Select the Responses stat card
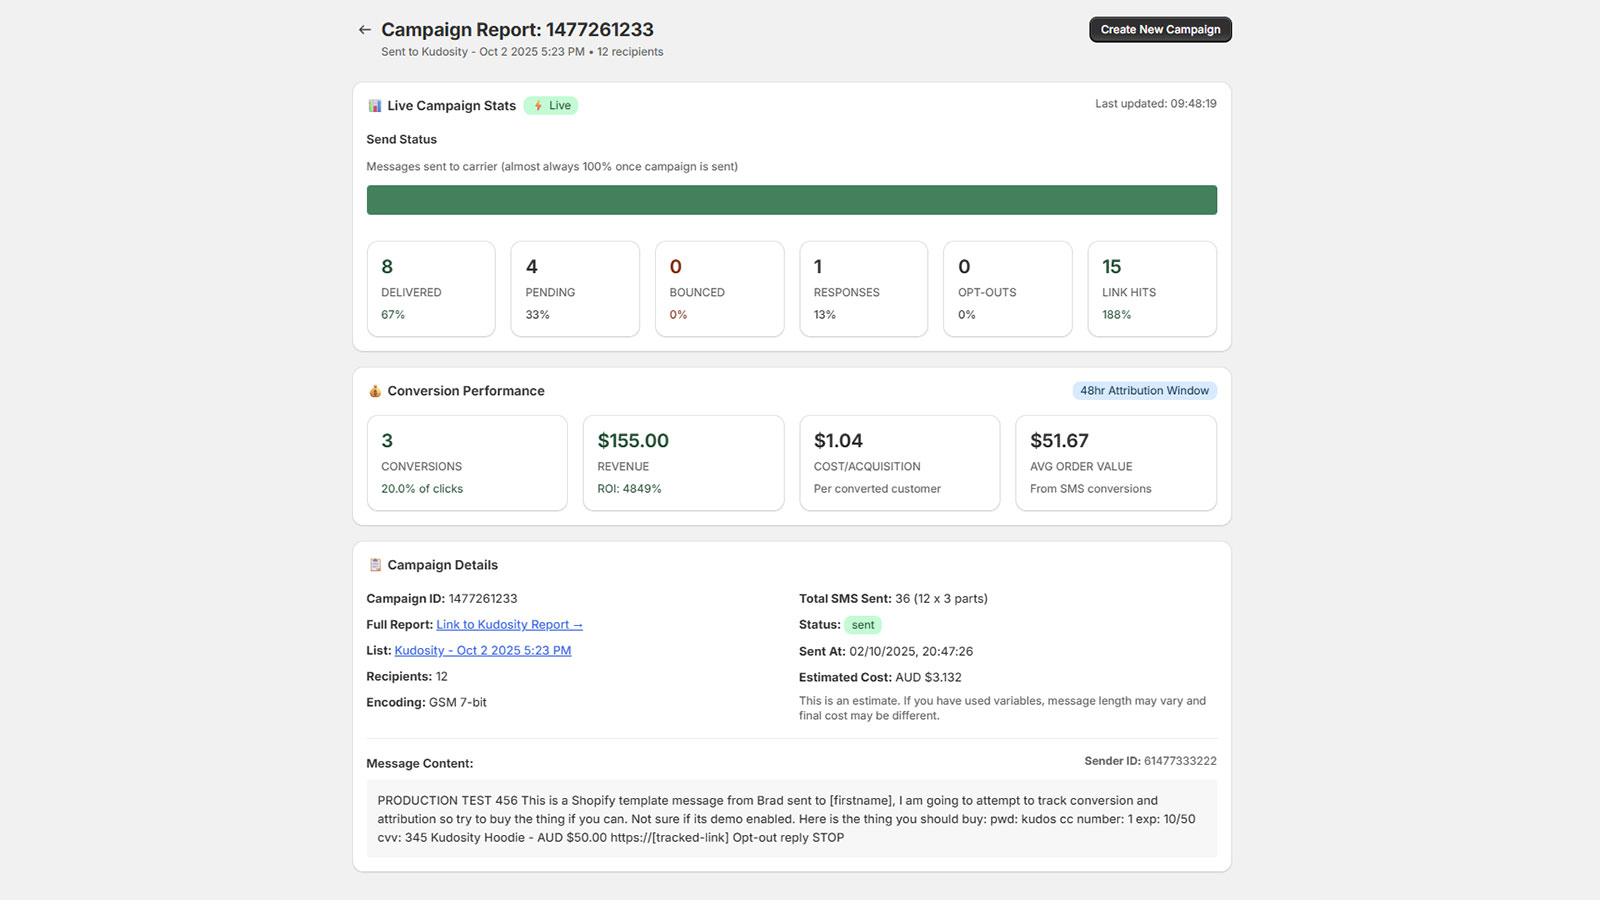Viewport: 1600px width, 900px height. click(863, 289)
